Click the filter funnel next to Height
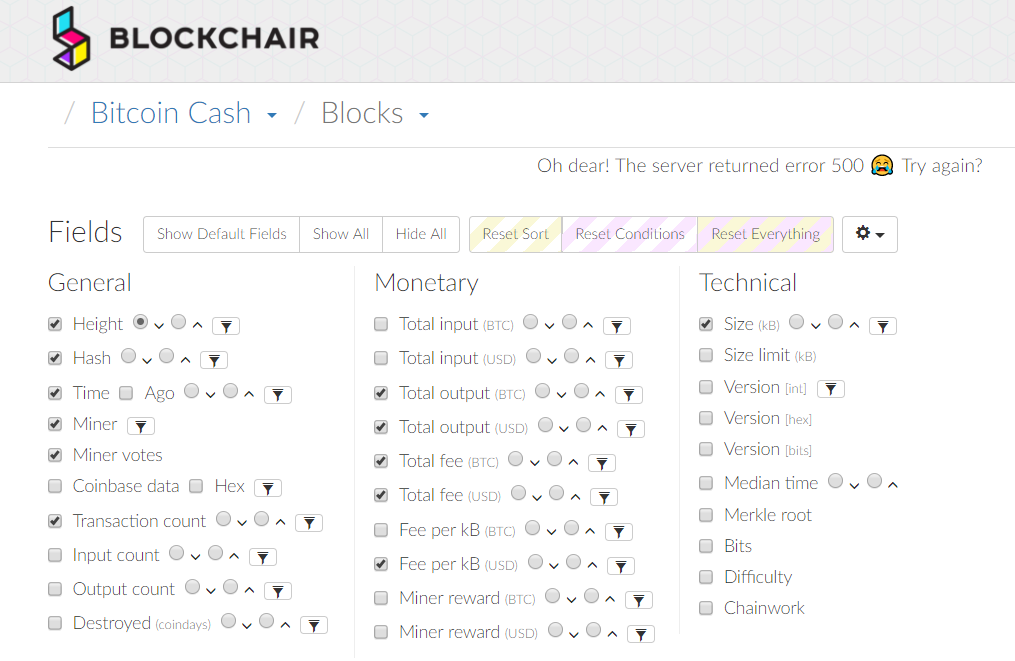Screen dimensions: 1015x661 [x=226, y=325]
